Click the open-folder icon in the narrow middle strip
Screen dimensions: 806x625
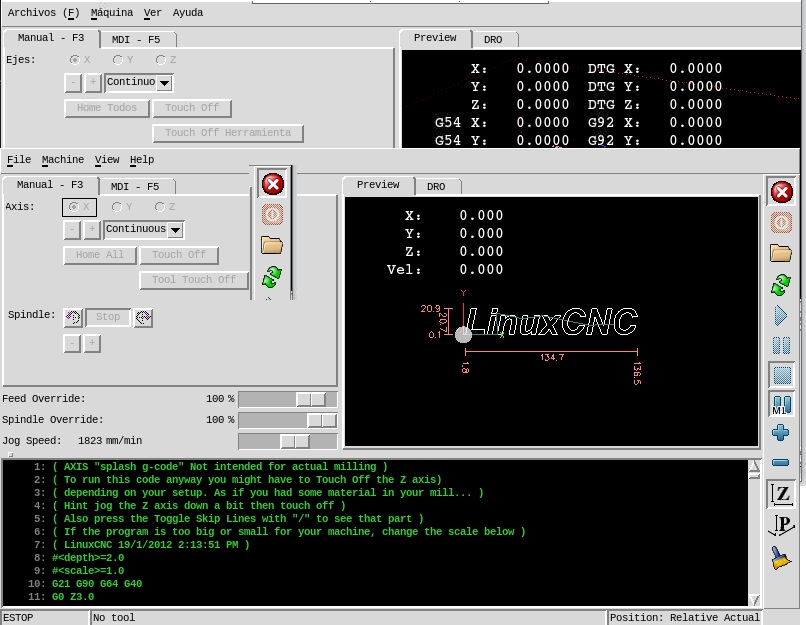(272, 245)
